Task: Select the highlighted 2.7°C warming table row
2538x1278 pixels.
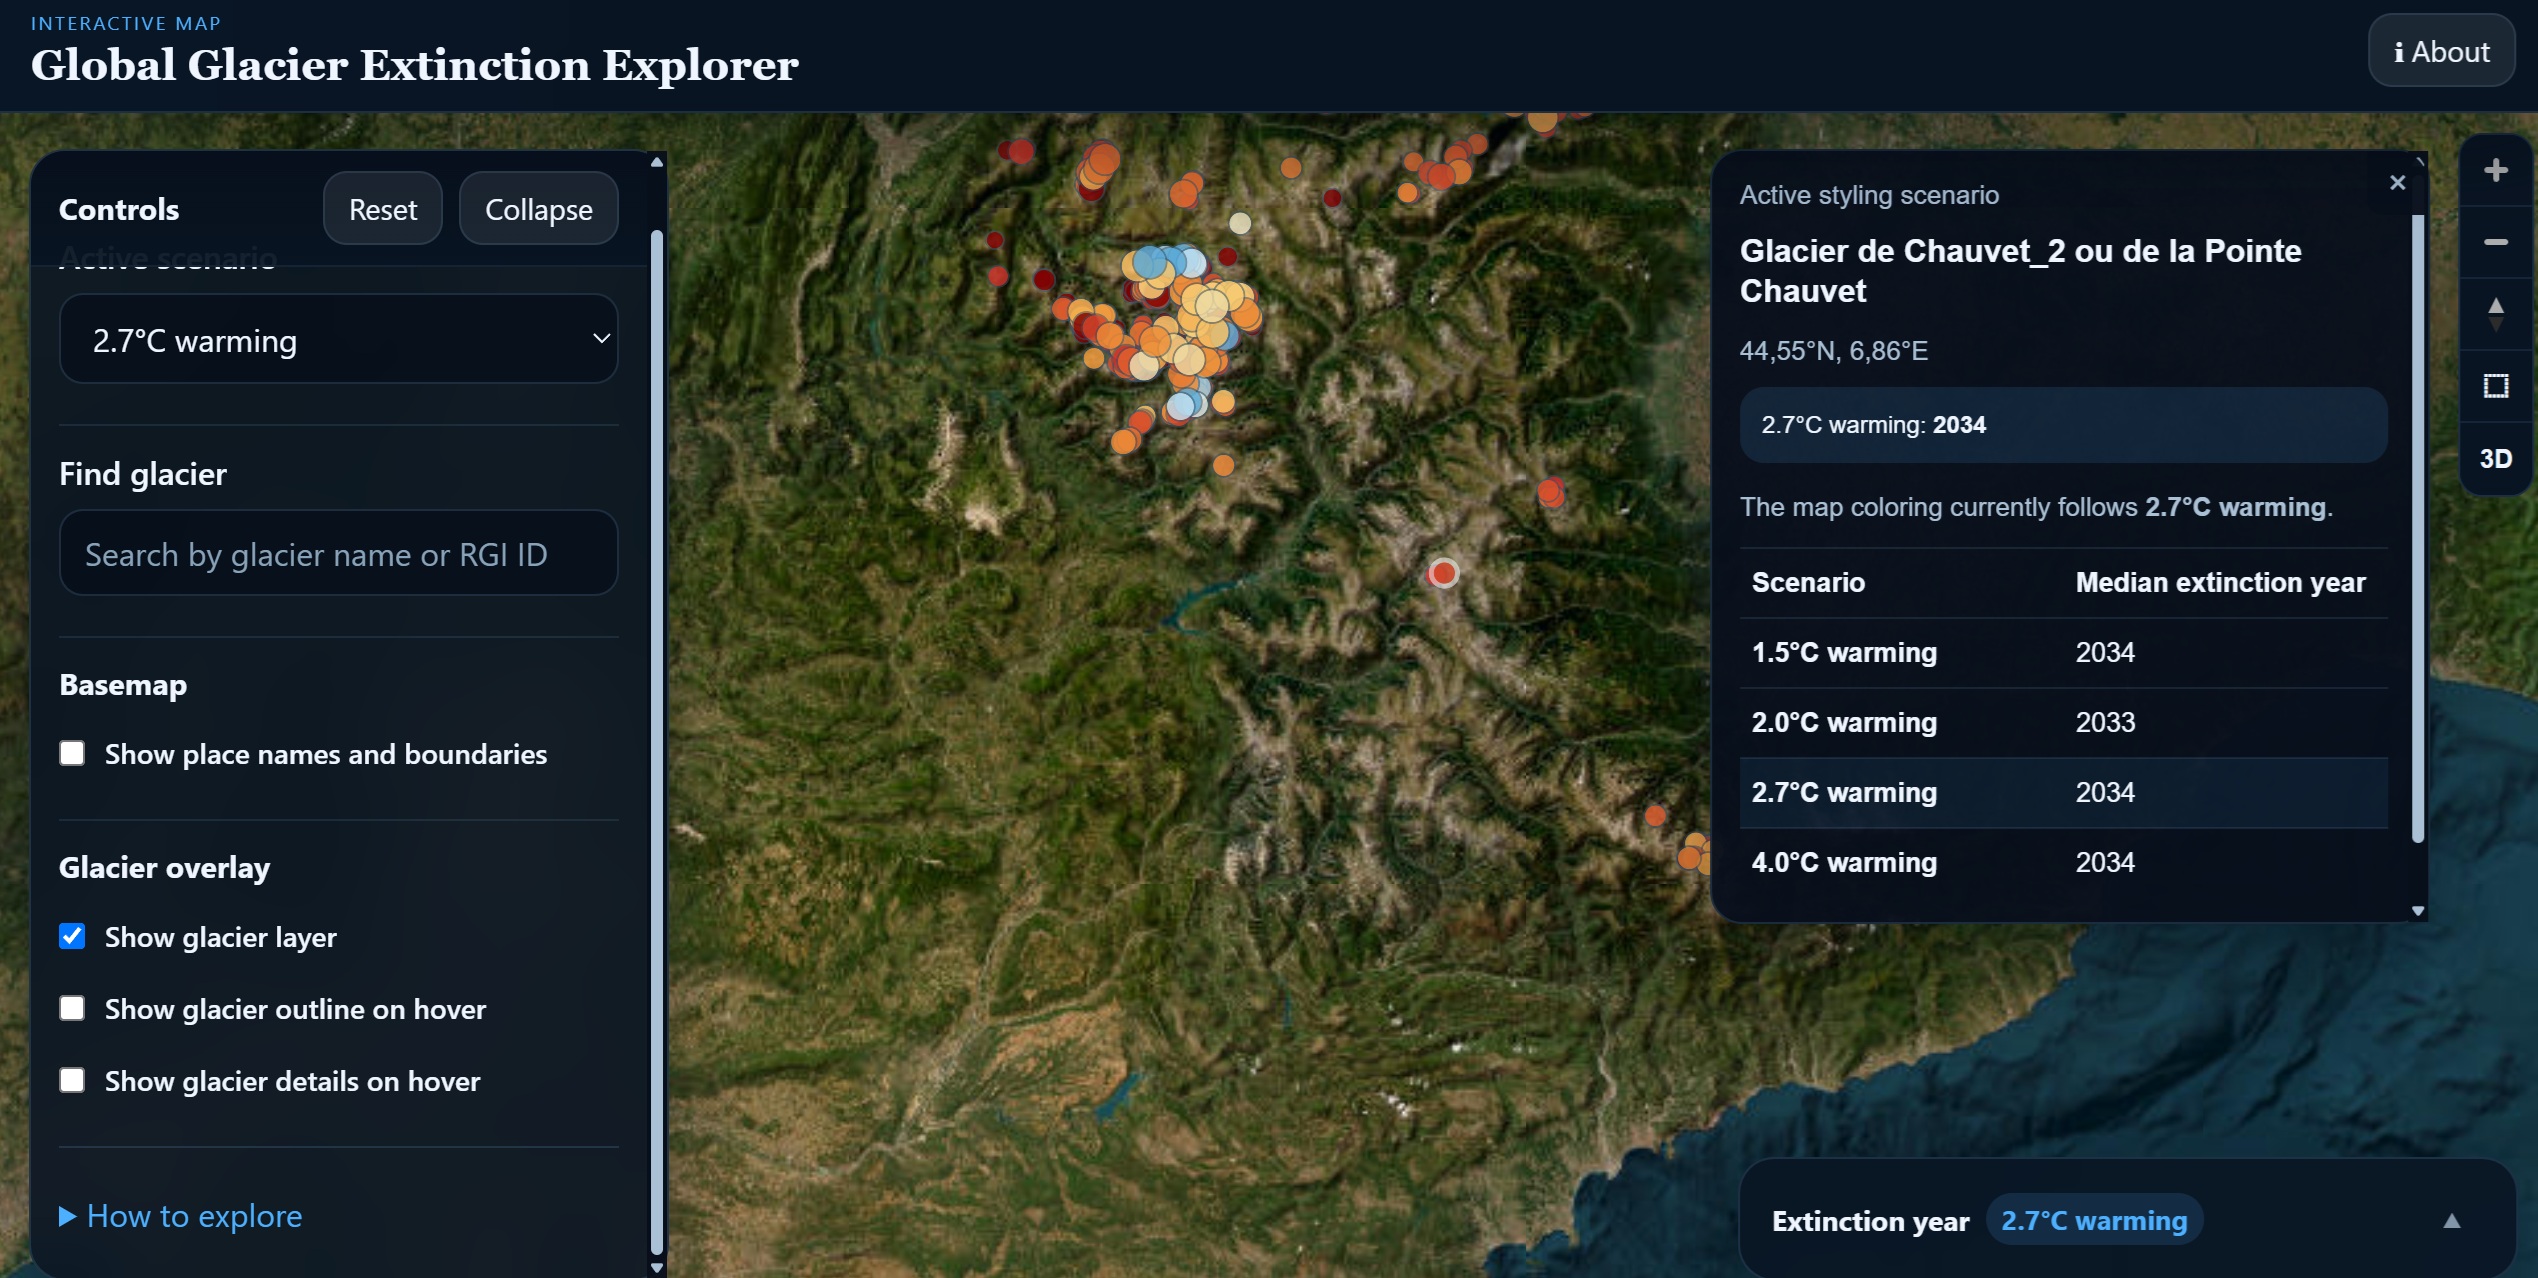Action: (2063, 792)
